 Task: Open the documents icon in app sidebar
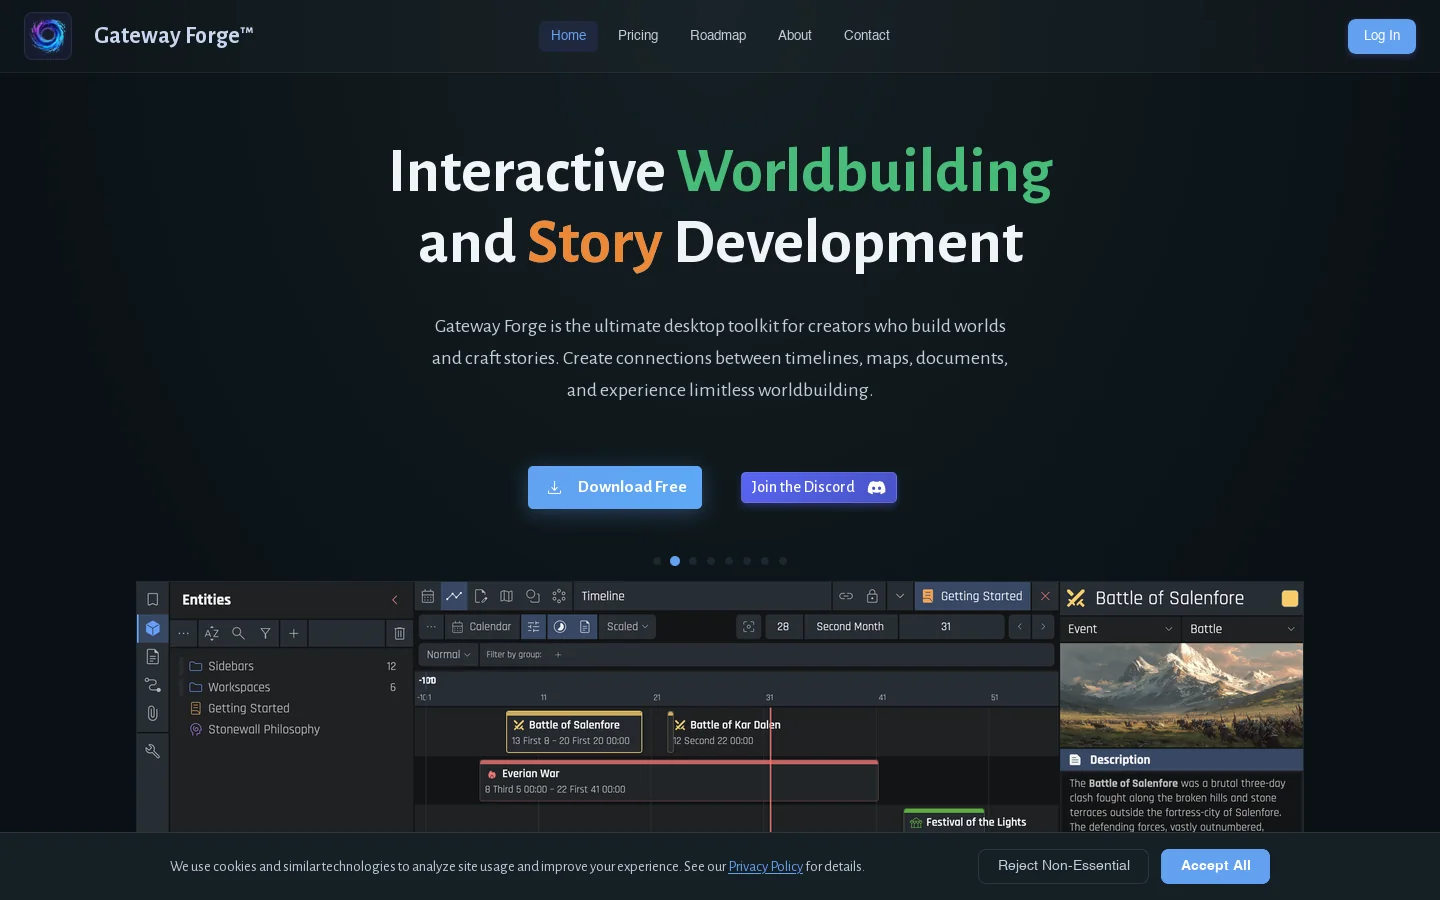coord(153,657)
